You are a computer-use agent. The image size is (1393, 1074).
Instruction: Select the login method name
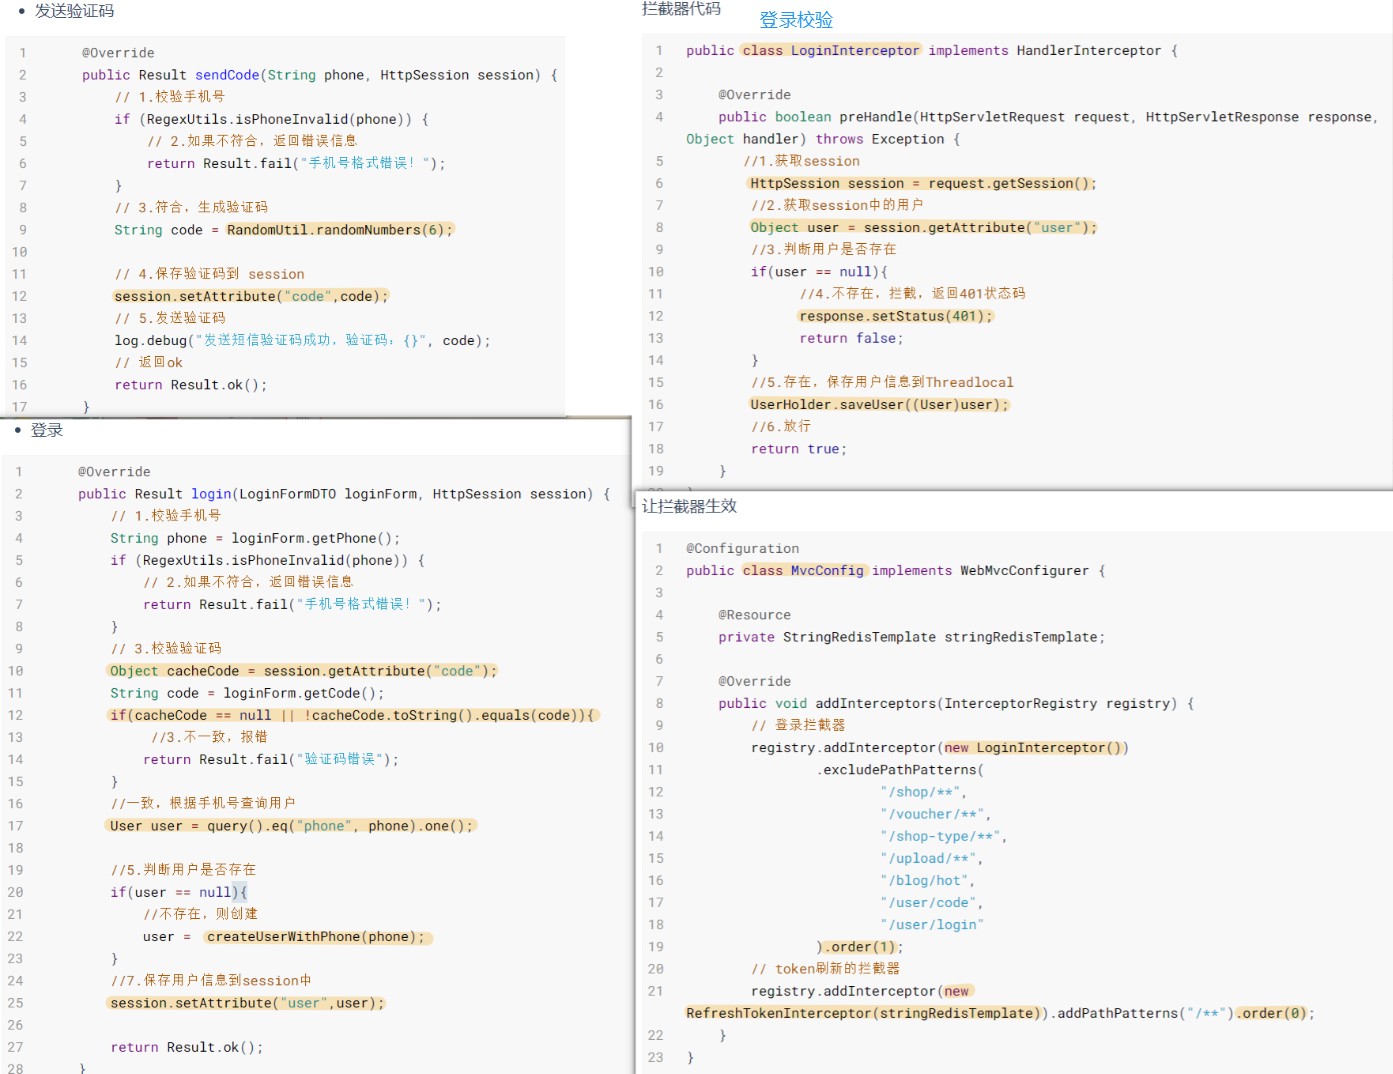point(211,494)
